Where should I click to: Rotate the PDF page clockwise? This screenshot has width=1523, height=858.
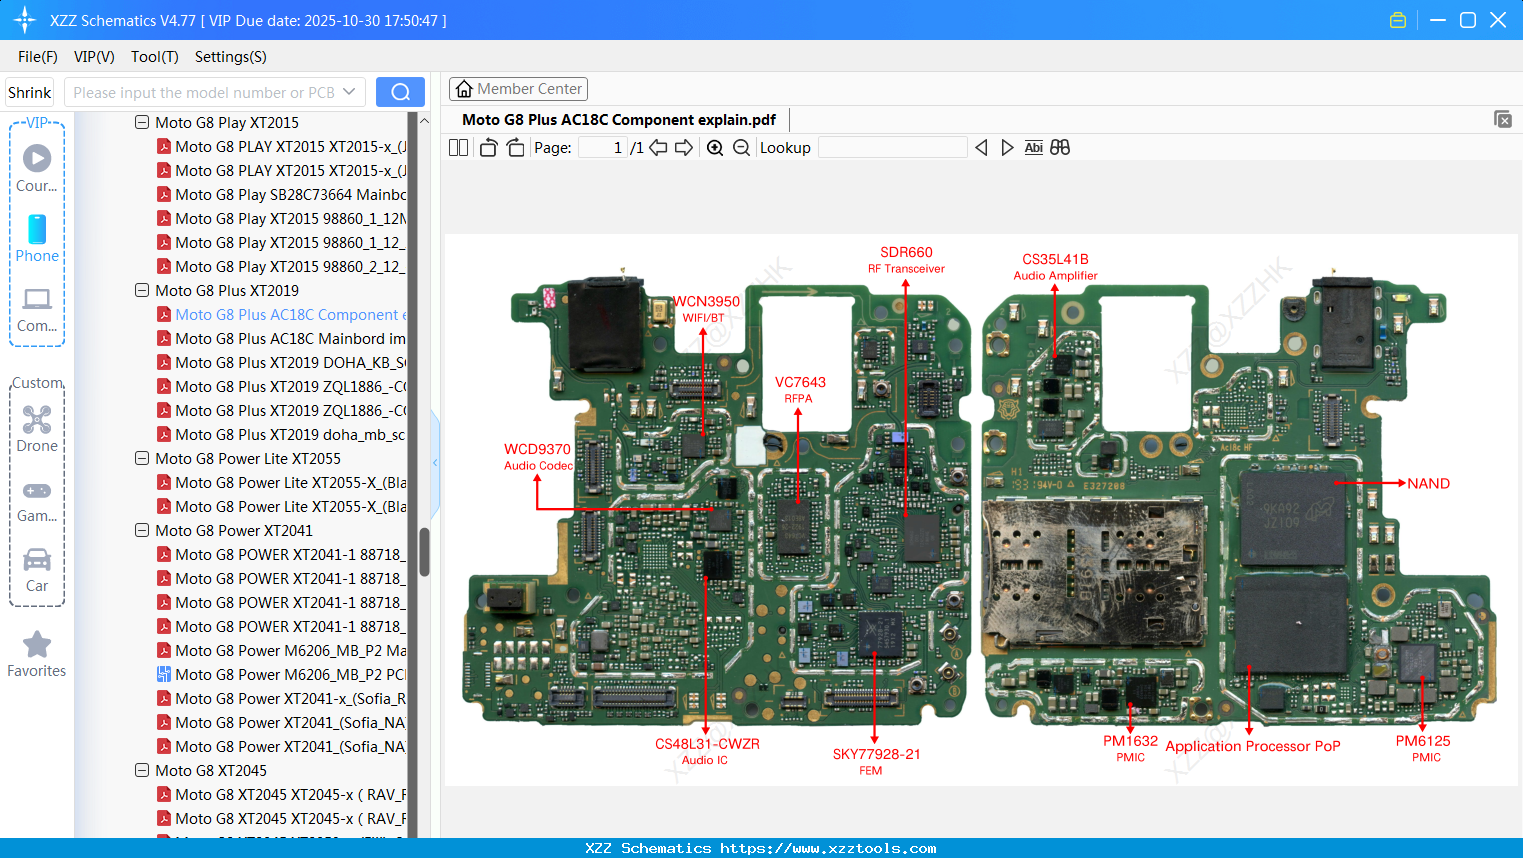tap(515, 147)
